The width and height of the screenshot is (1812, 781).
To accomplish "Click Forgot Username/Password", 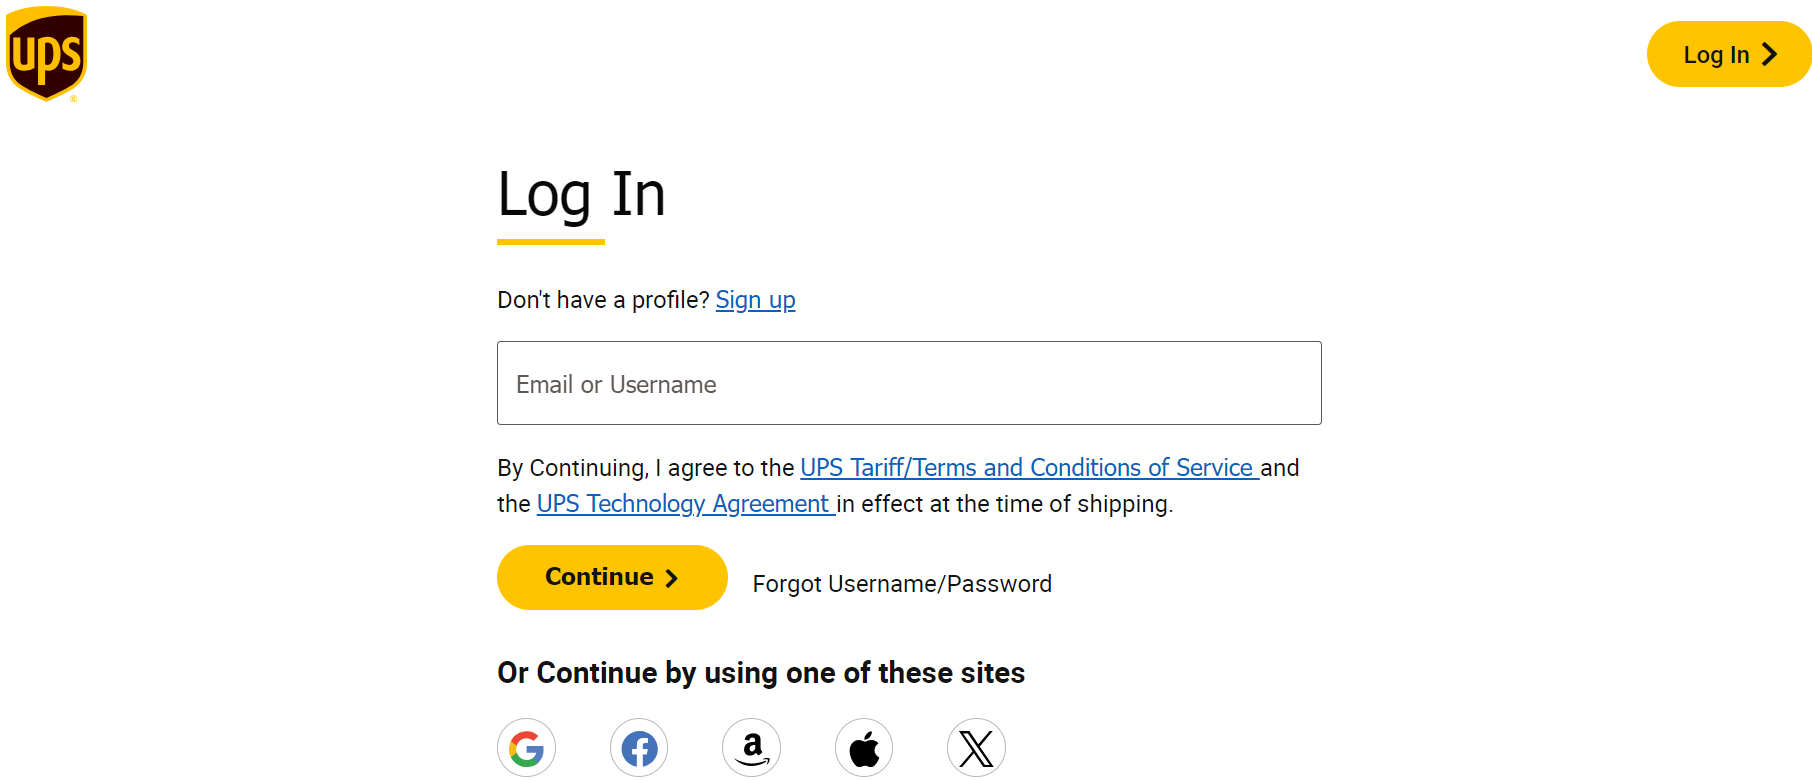I will 901,583.
